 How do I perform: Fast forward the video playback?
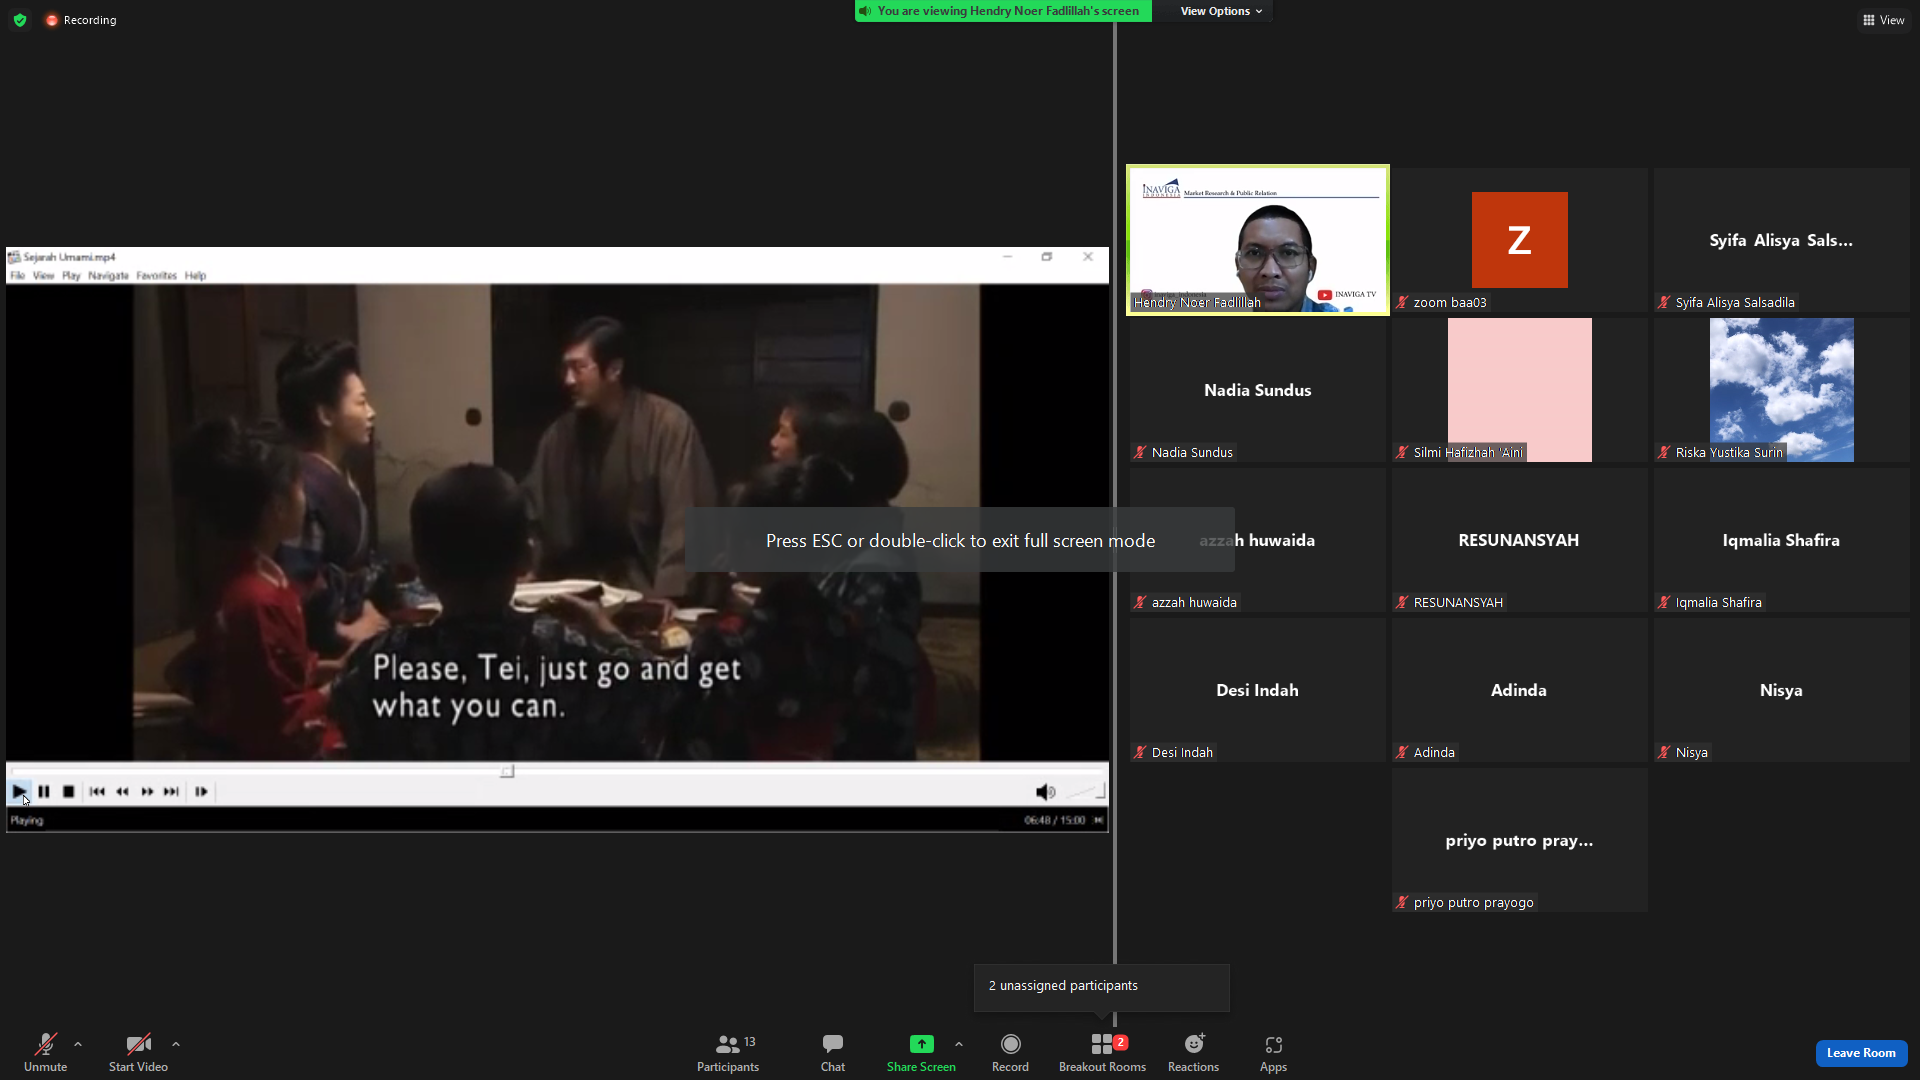click(147, 791)
